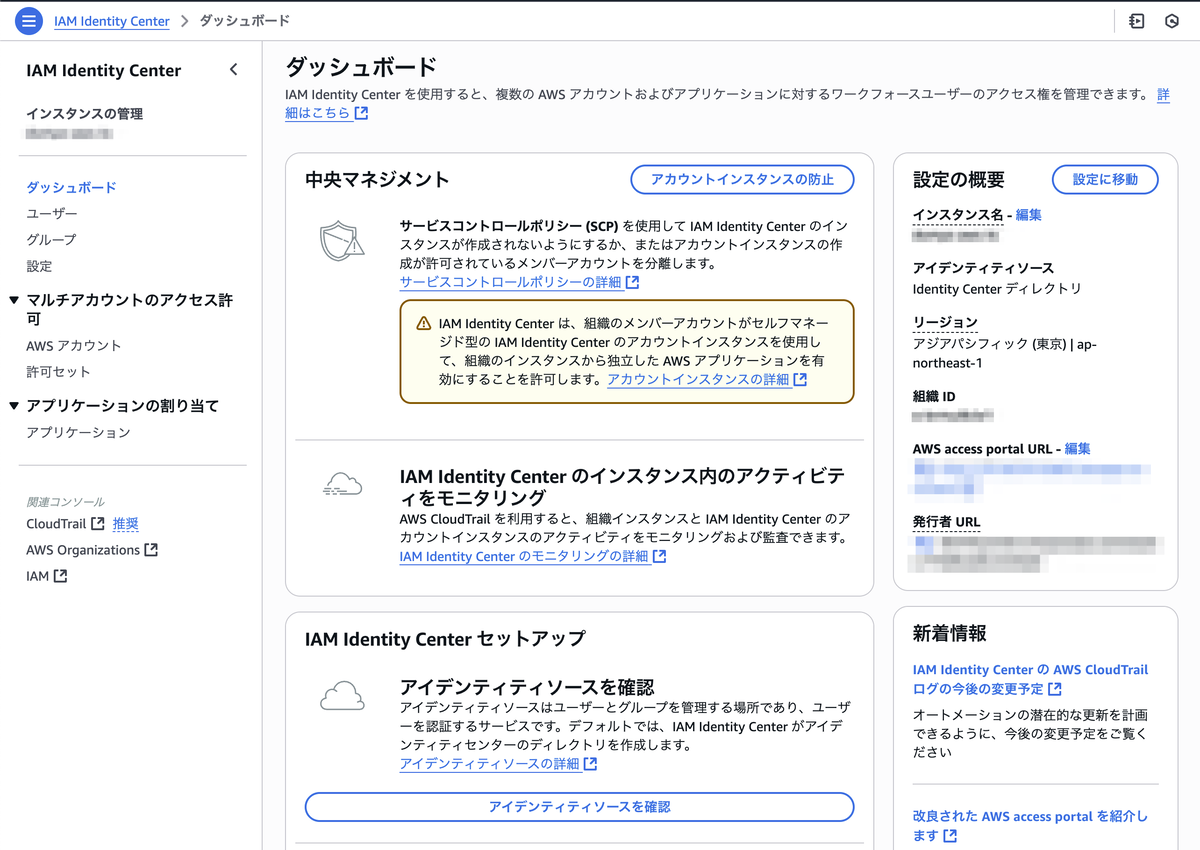The width and height of the screenshot is (1200, 850).
Task: Click the shield warning icon in 中央マネジメント
Action: 342,241
